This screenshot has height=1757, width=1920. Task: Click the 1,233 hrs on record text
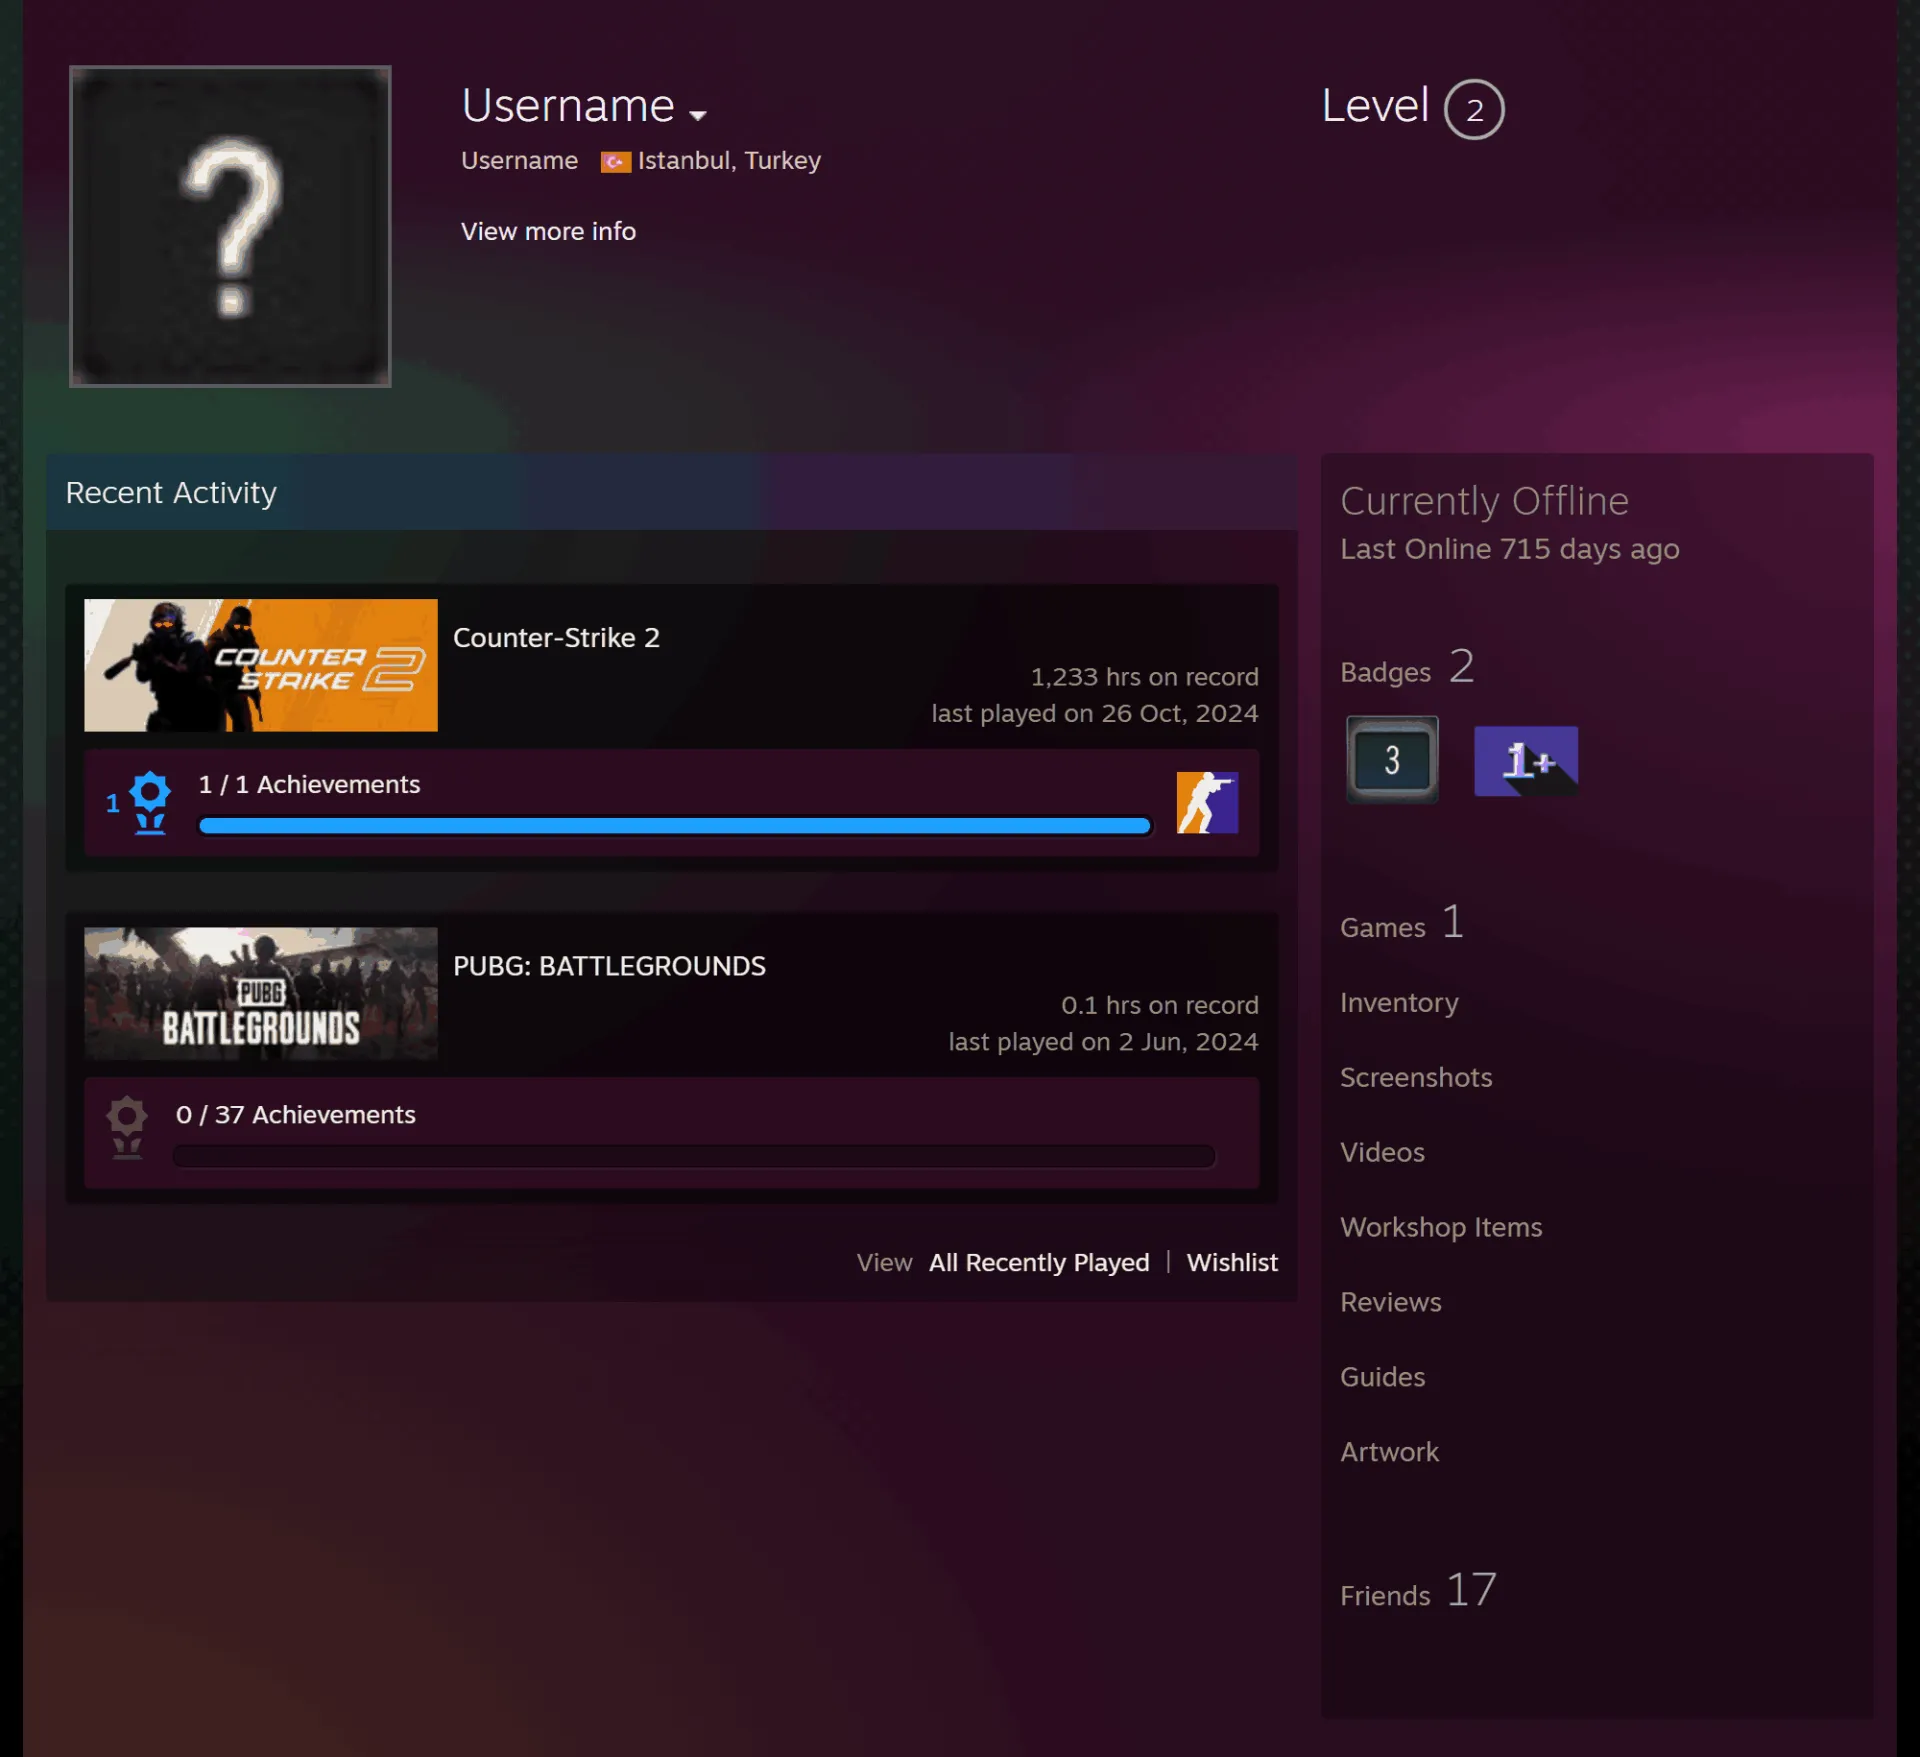click(x=1144, y=677)
